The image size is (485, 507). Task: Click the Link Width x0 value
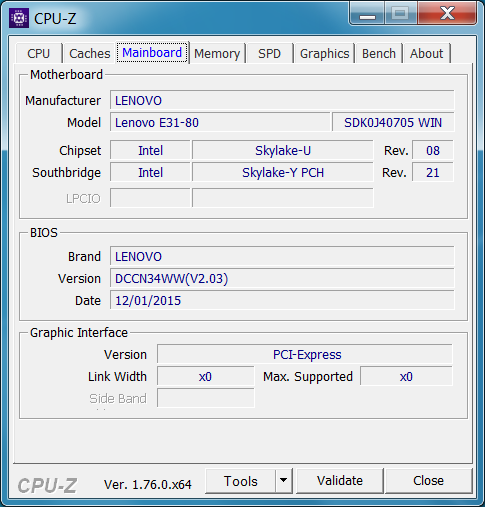coord(206,377)
